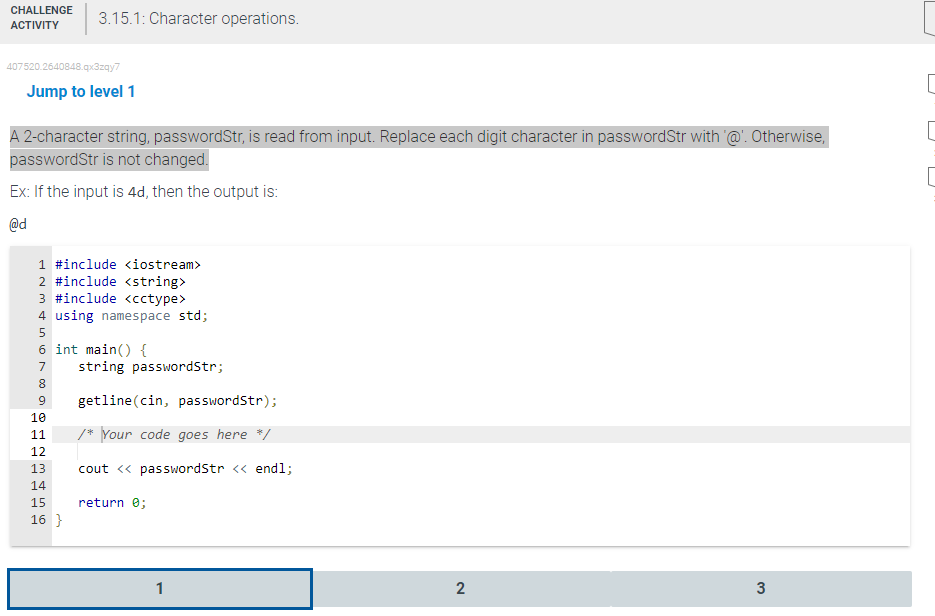The image size is (935, 616).
Task: Select level tab 3
Action: 761,589
